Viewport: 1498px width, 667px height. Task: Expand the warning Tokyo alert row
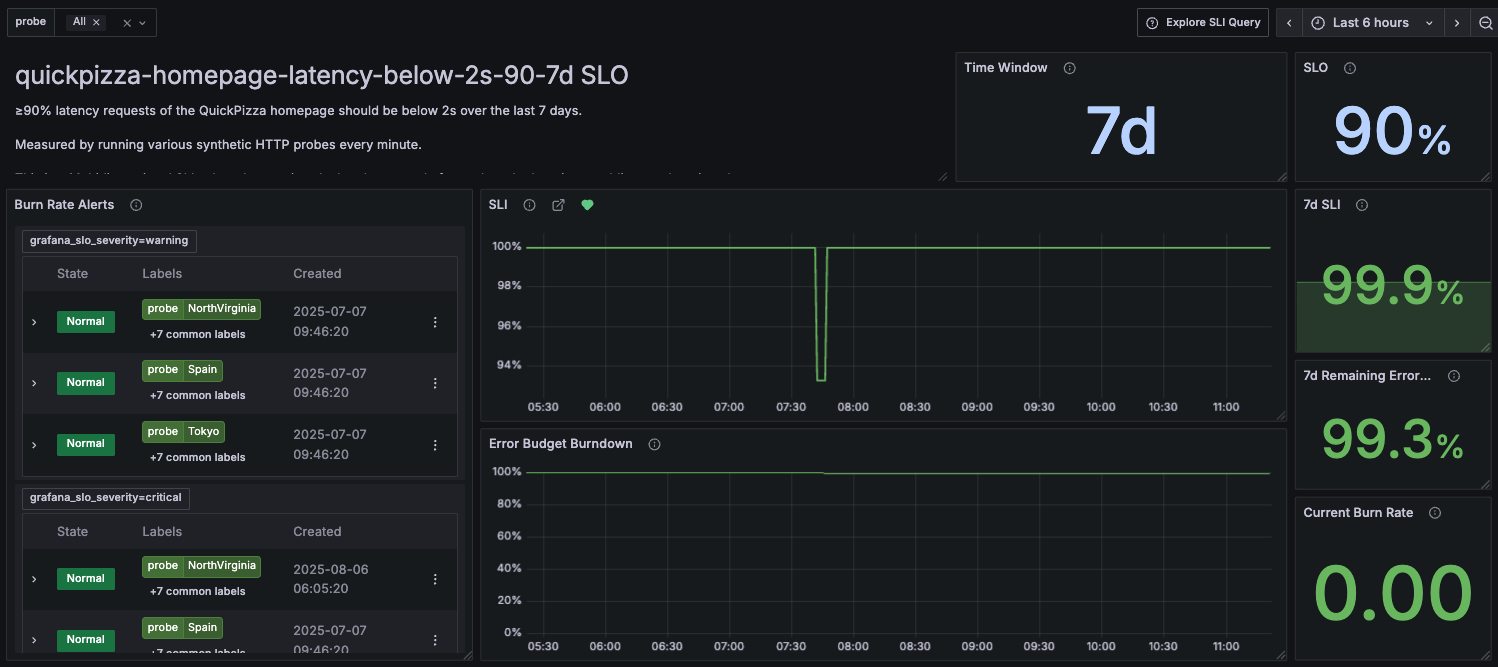coord(34,444)
